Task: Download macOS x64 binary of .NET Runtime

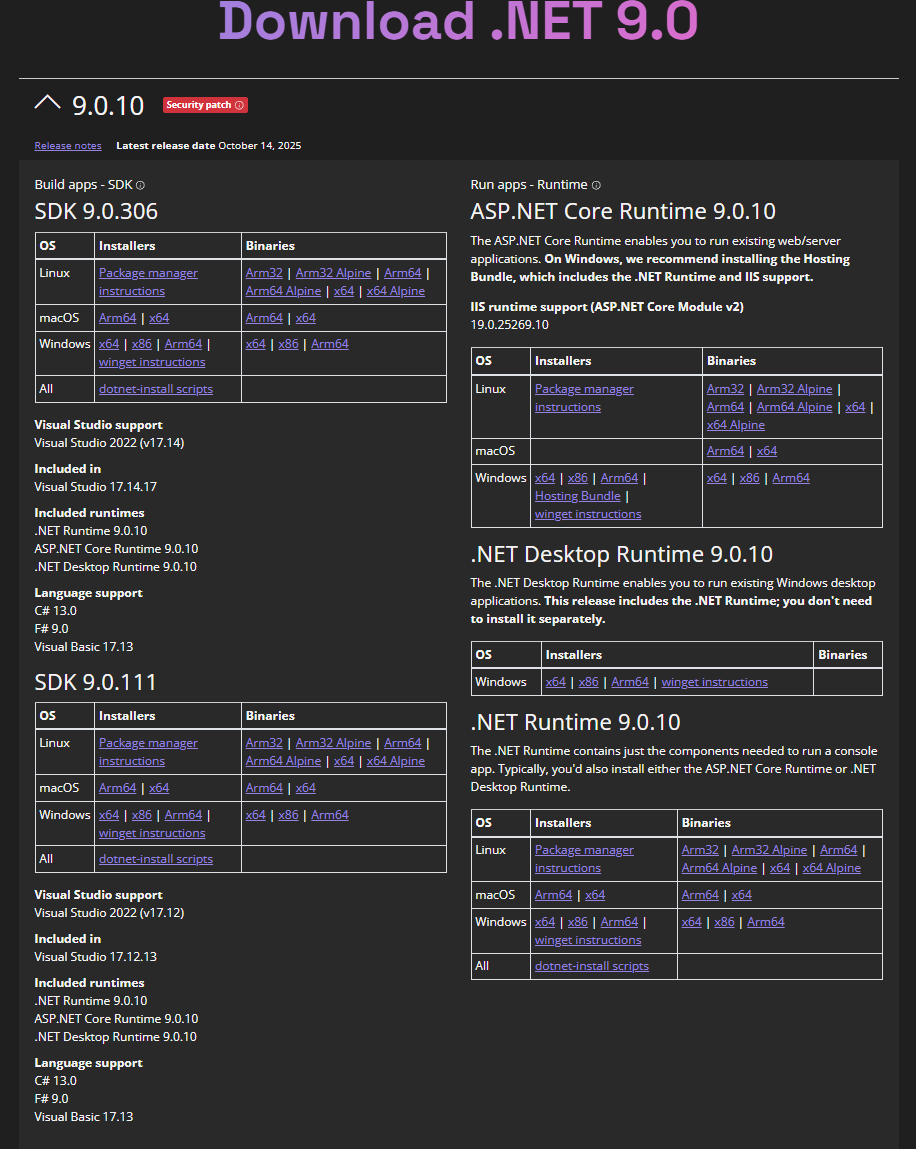Action: [741, 894]
